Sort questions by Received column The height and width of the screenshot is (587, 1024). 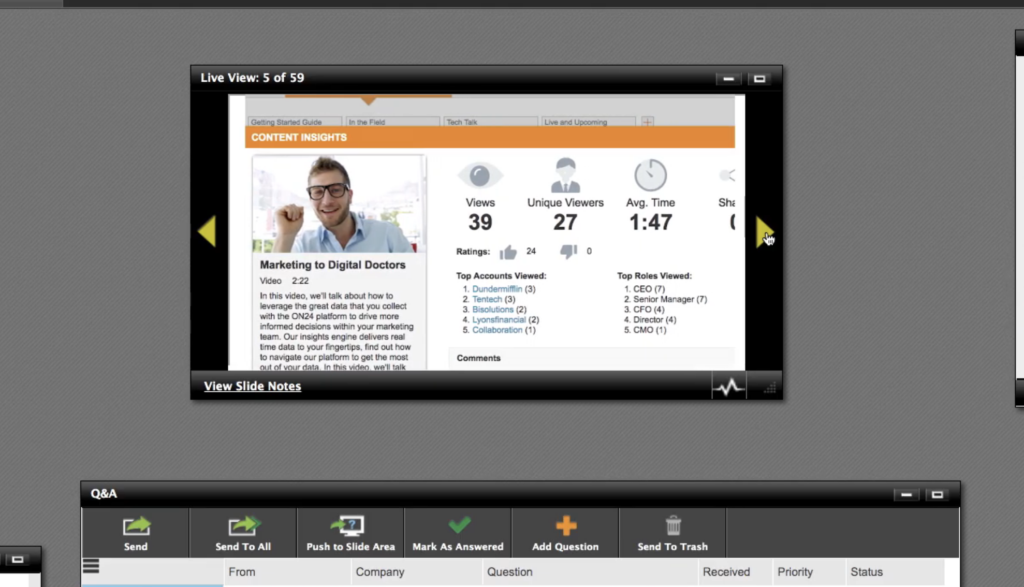[x=726, y=572]
